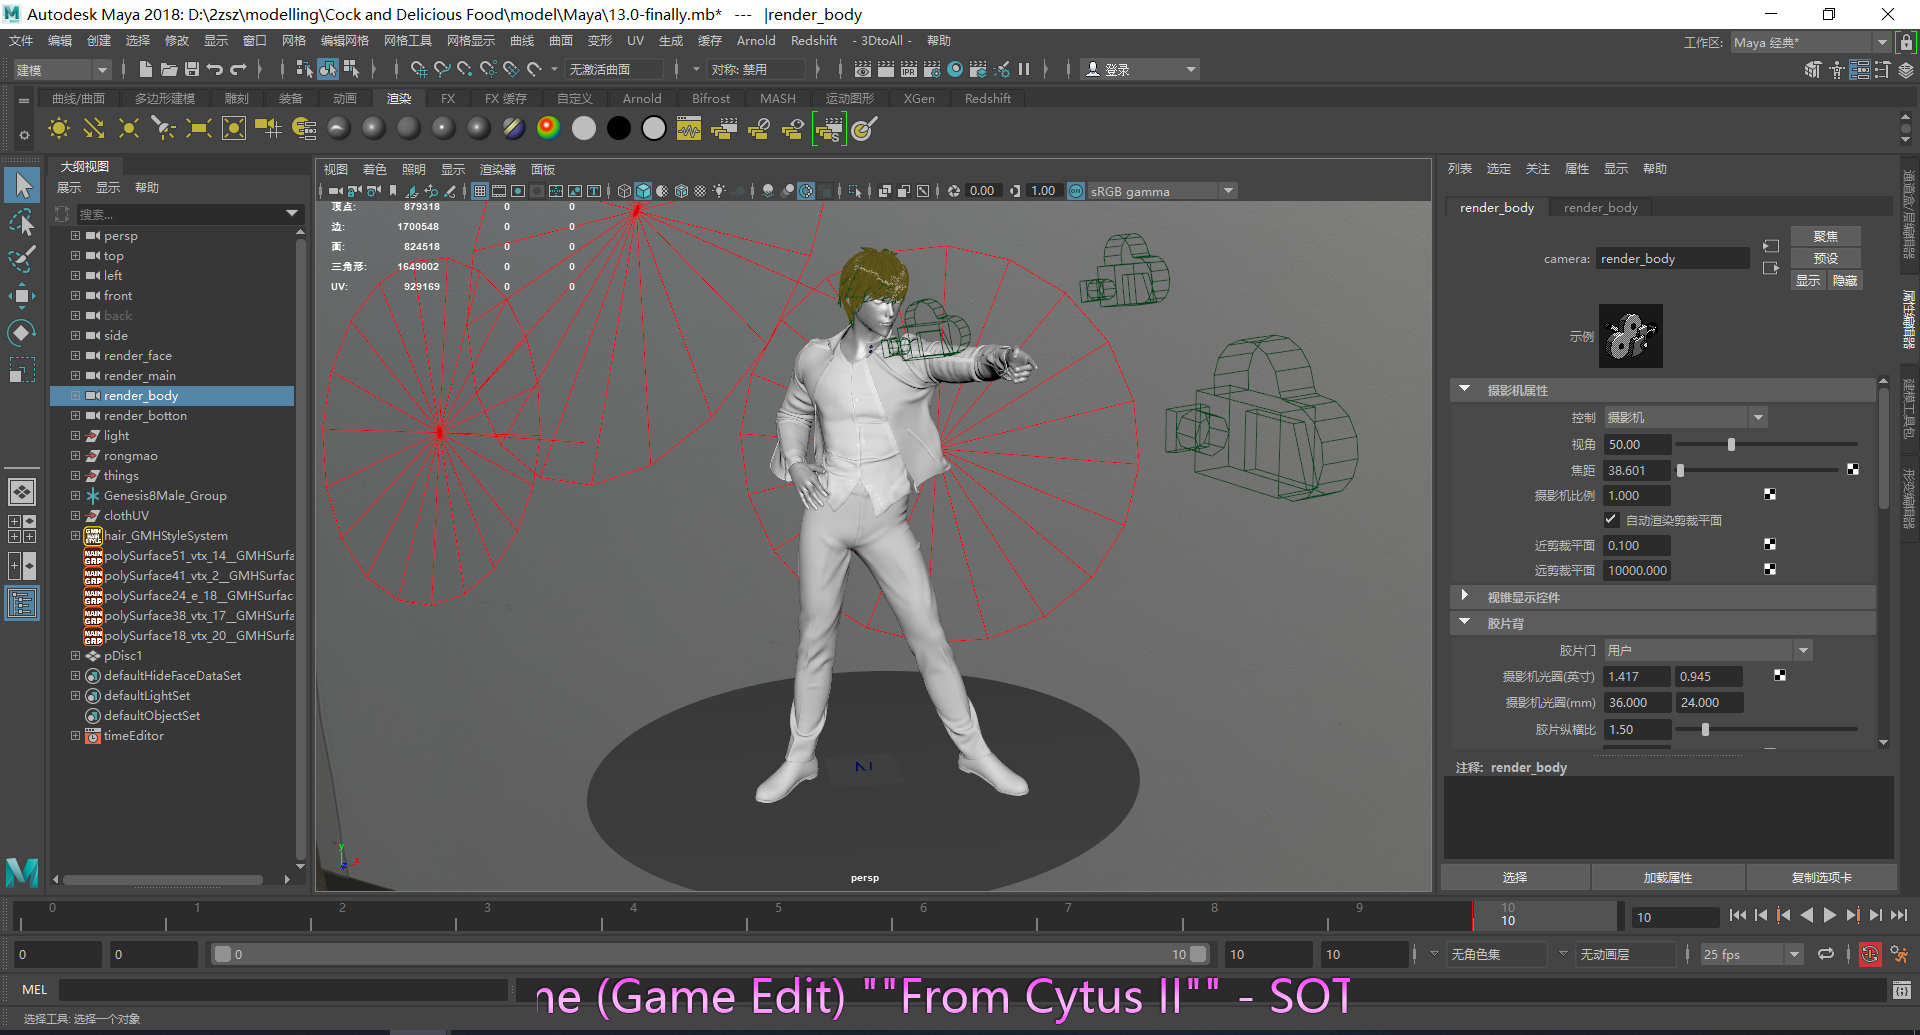Select the Paint Selection tool

(22, 259)
